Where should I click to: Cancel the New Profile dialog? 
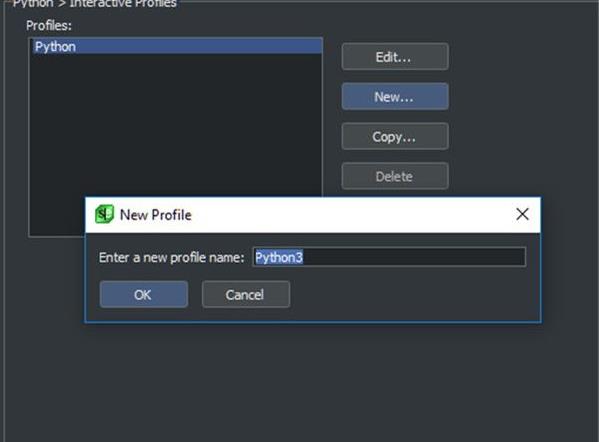(x=246, y=295)
